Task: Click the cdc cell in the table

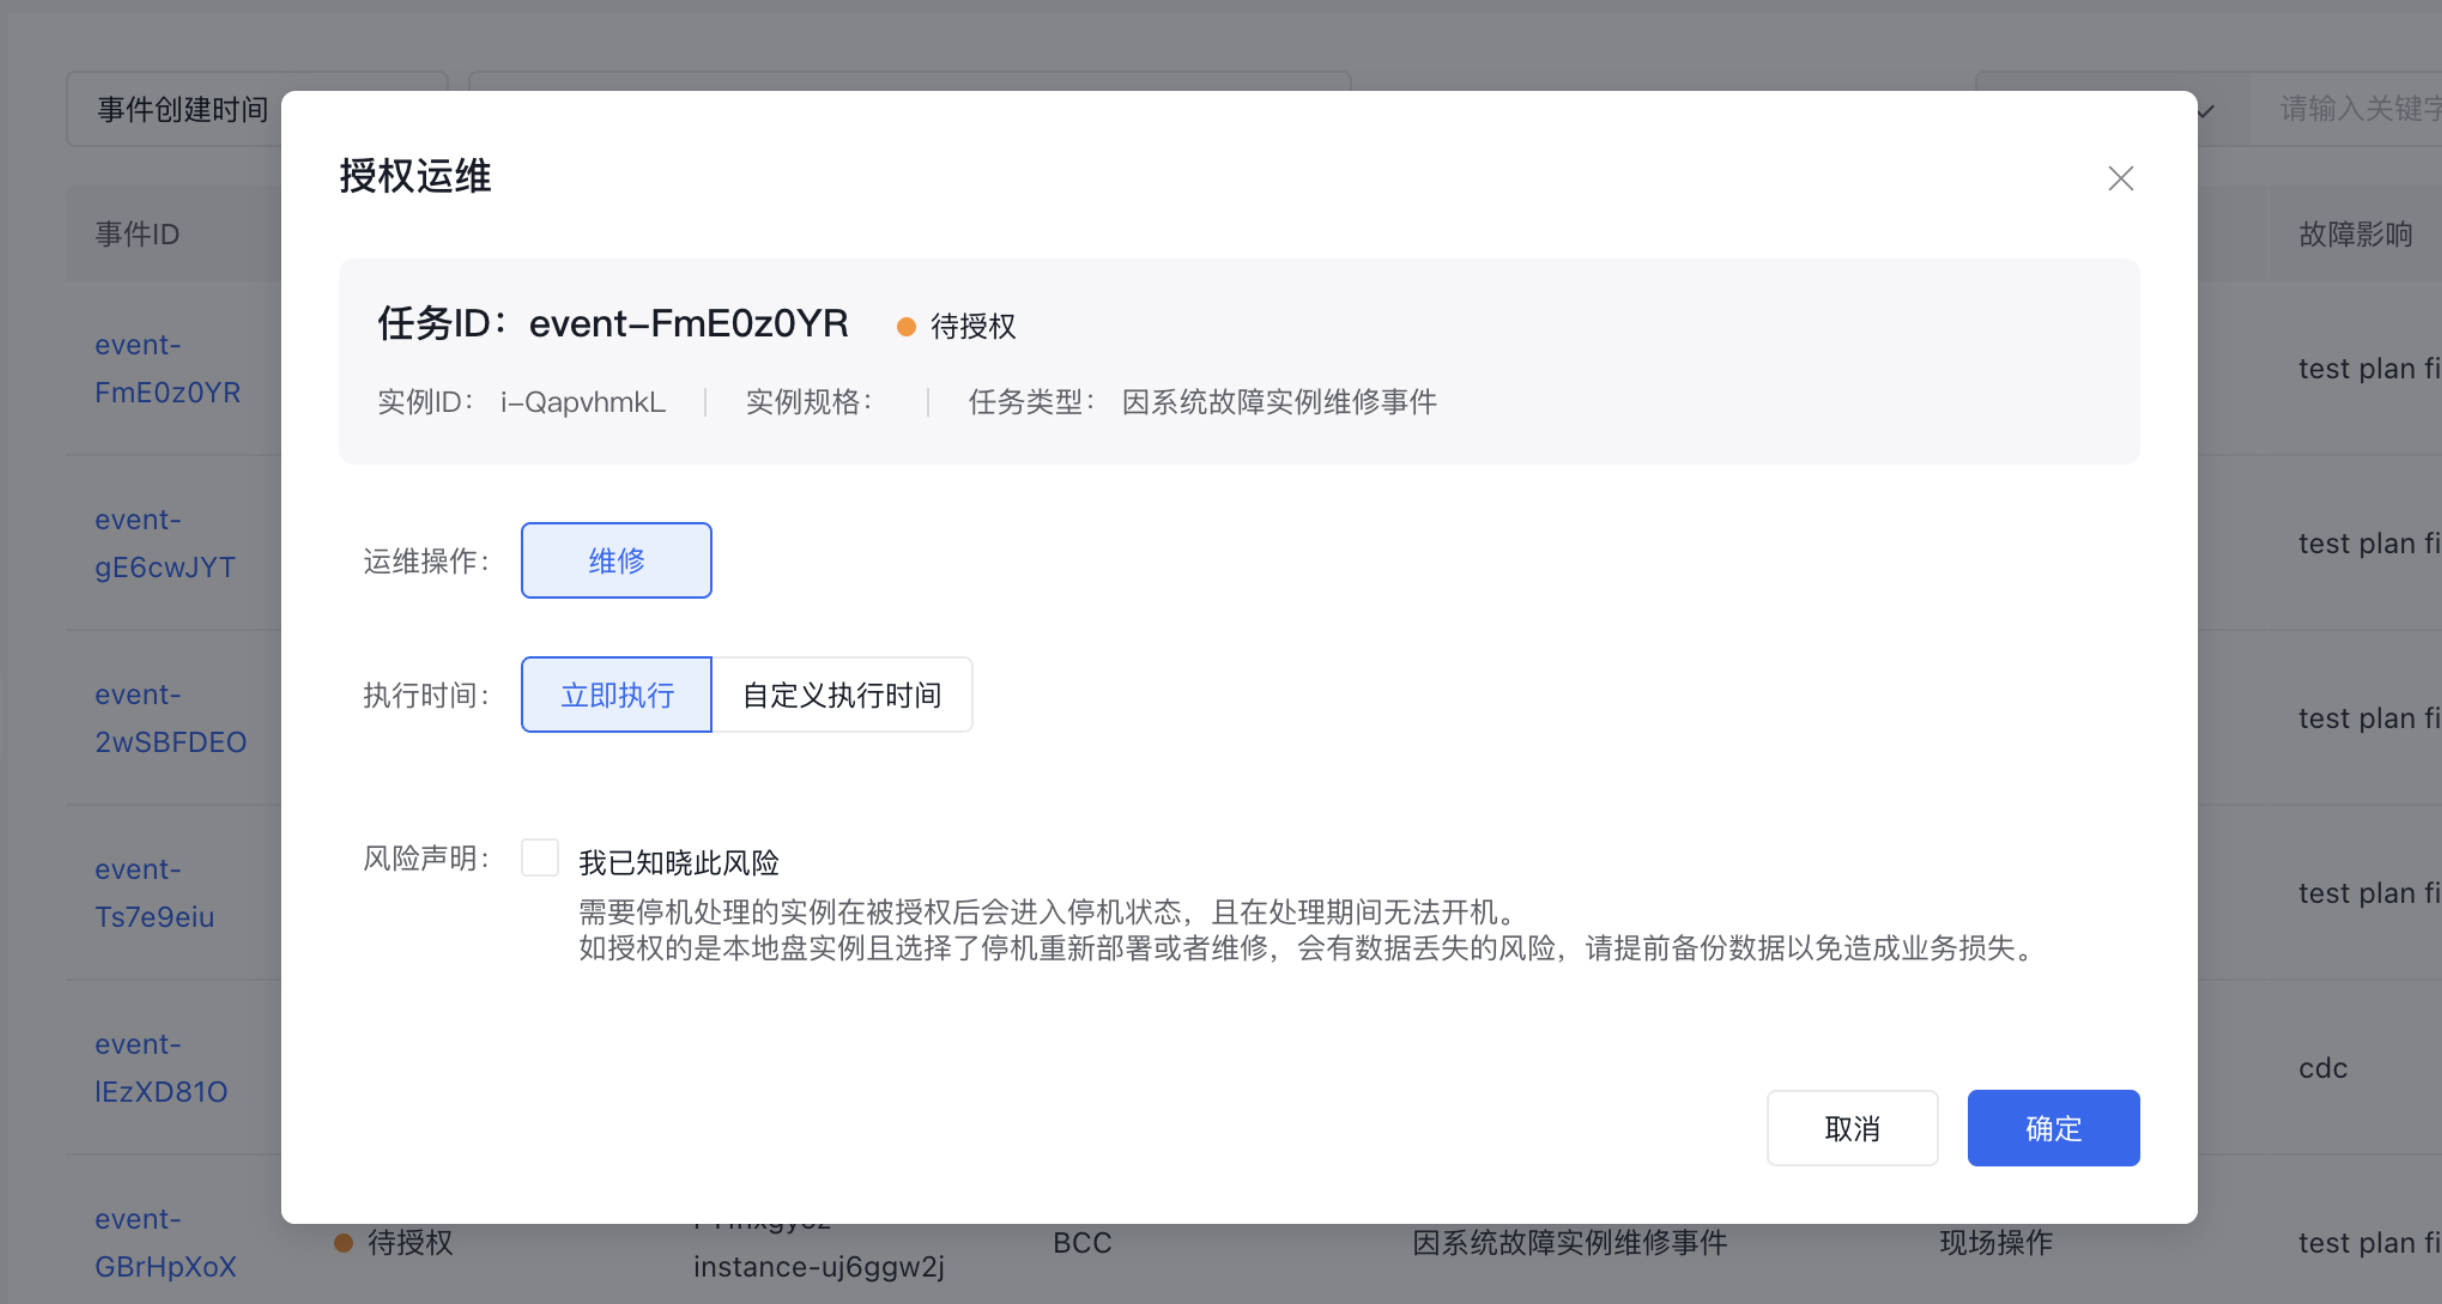Action: (2323, 1068)
